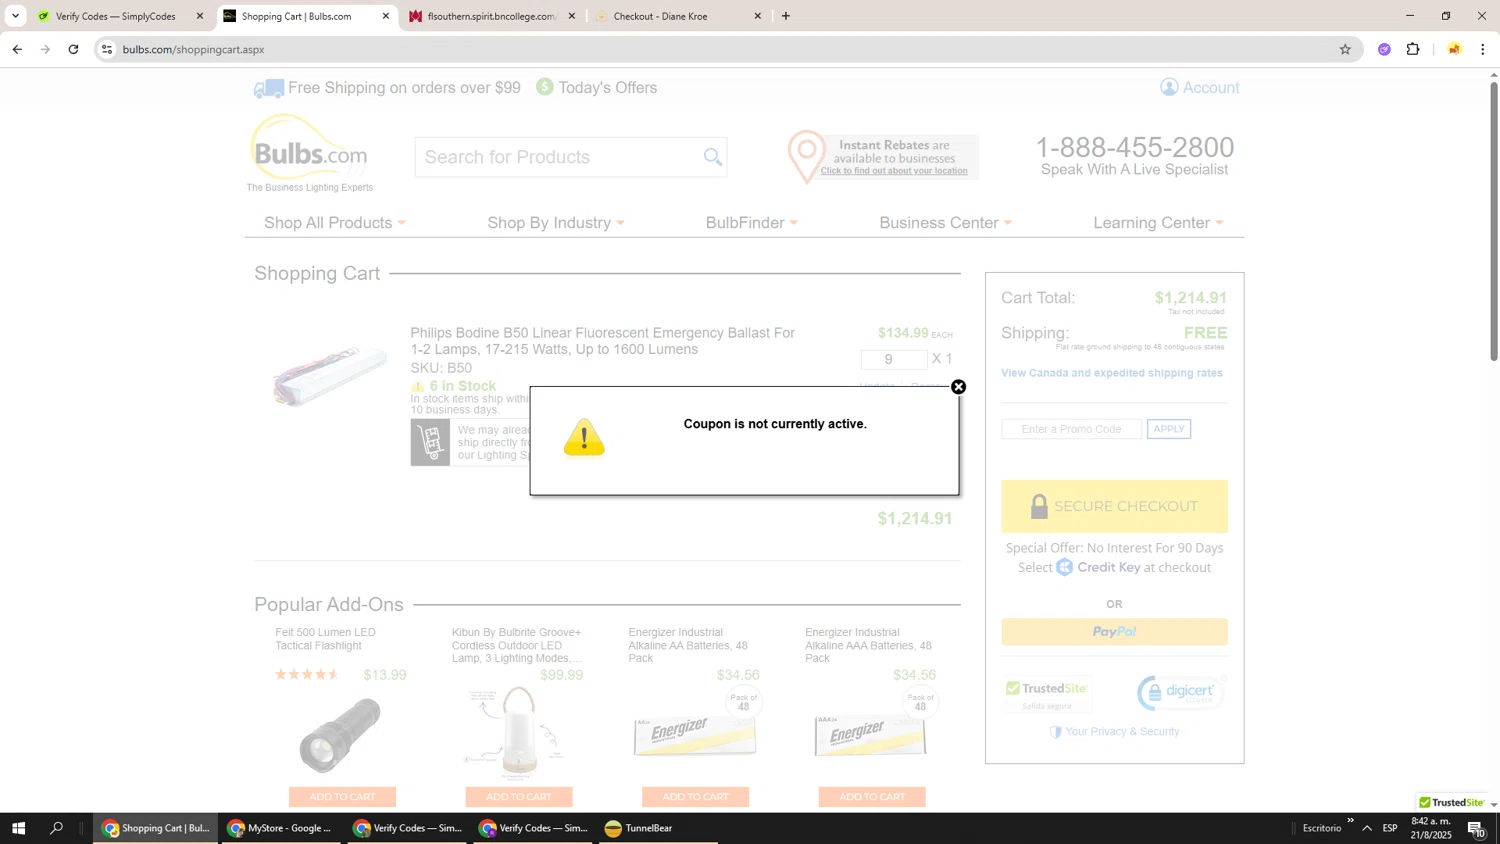Click the phone number 1-888-455-2800
1500x844 pixels.
(1135, 147)
